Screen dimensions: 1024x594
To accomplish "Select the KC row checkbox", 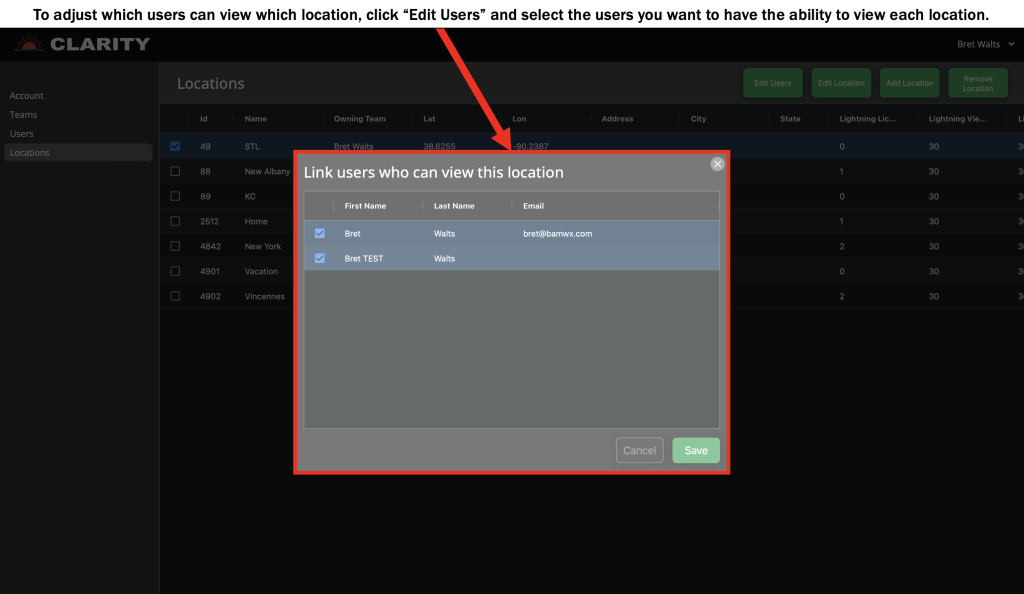I will pyautogui.click(x=175, y=196).
